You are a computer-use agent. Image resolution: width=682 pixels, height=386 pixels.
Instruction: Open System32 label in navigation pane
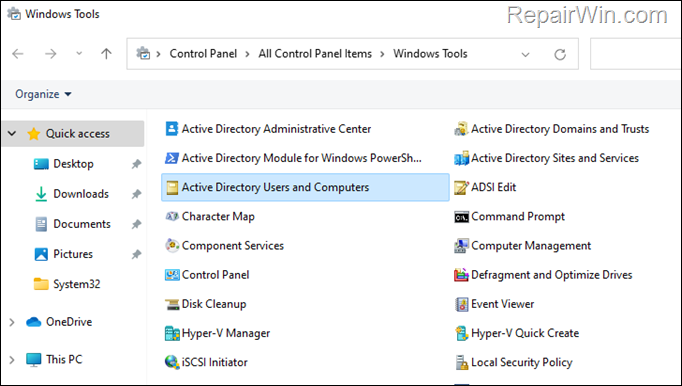(77, 284)
